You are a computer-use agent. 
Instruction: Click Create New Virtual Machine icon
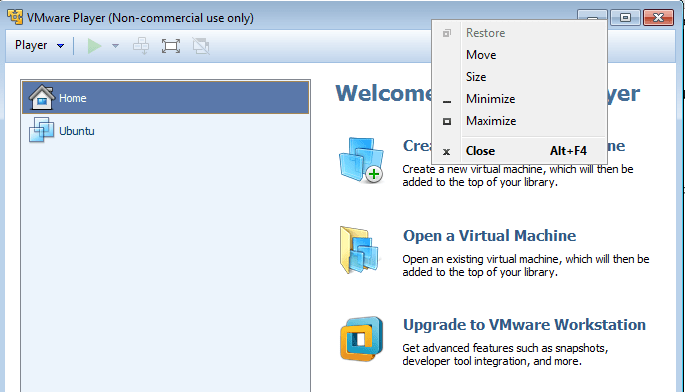361,160
